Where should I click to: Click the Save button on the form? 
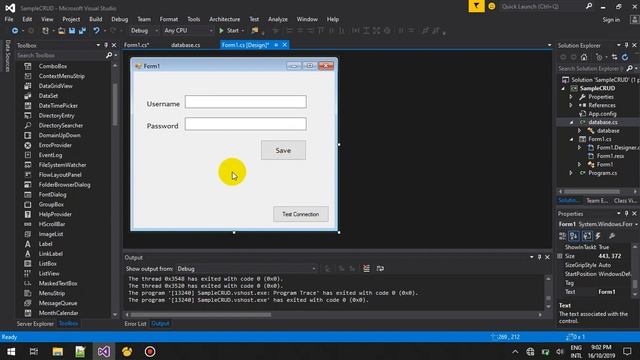click(283, 150)
